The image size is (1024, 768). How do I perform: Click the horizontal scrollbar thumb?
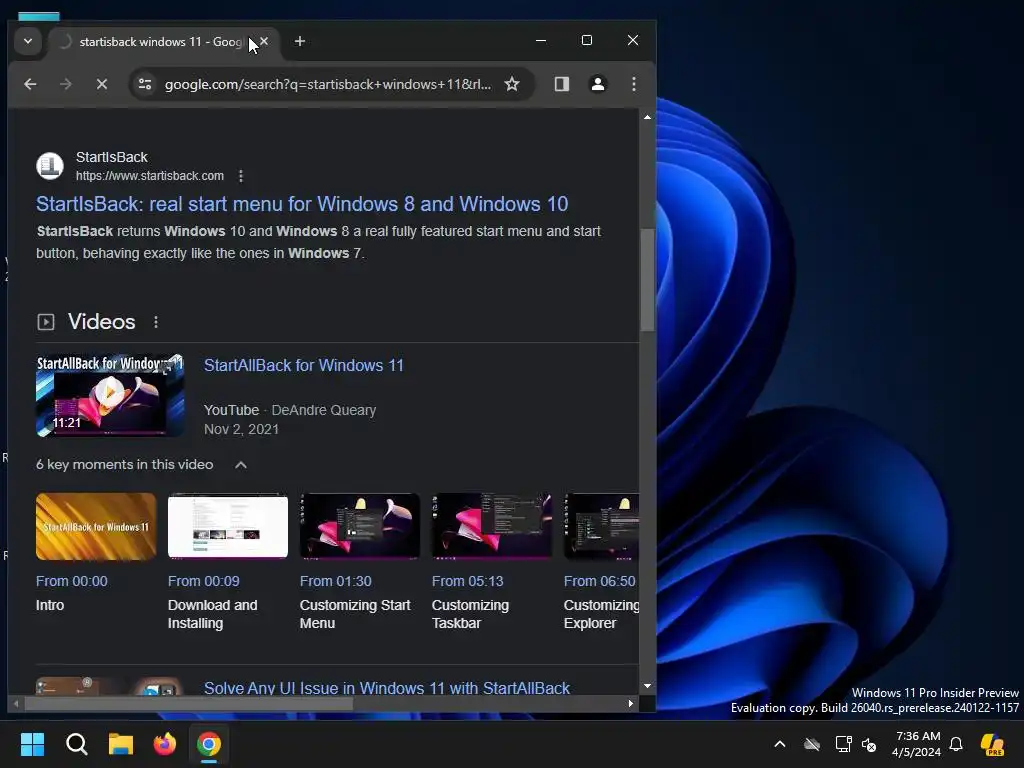[x=189, y=703]
